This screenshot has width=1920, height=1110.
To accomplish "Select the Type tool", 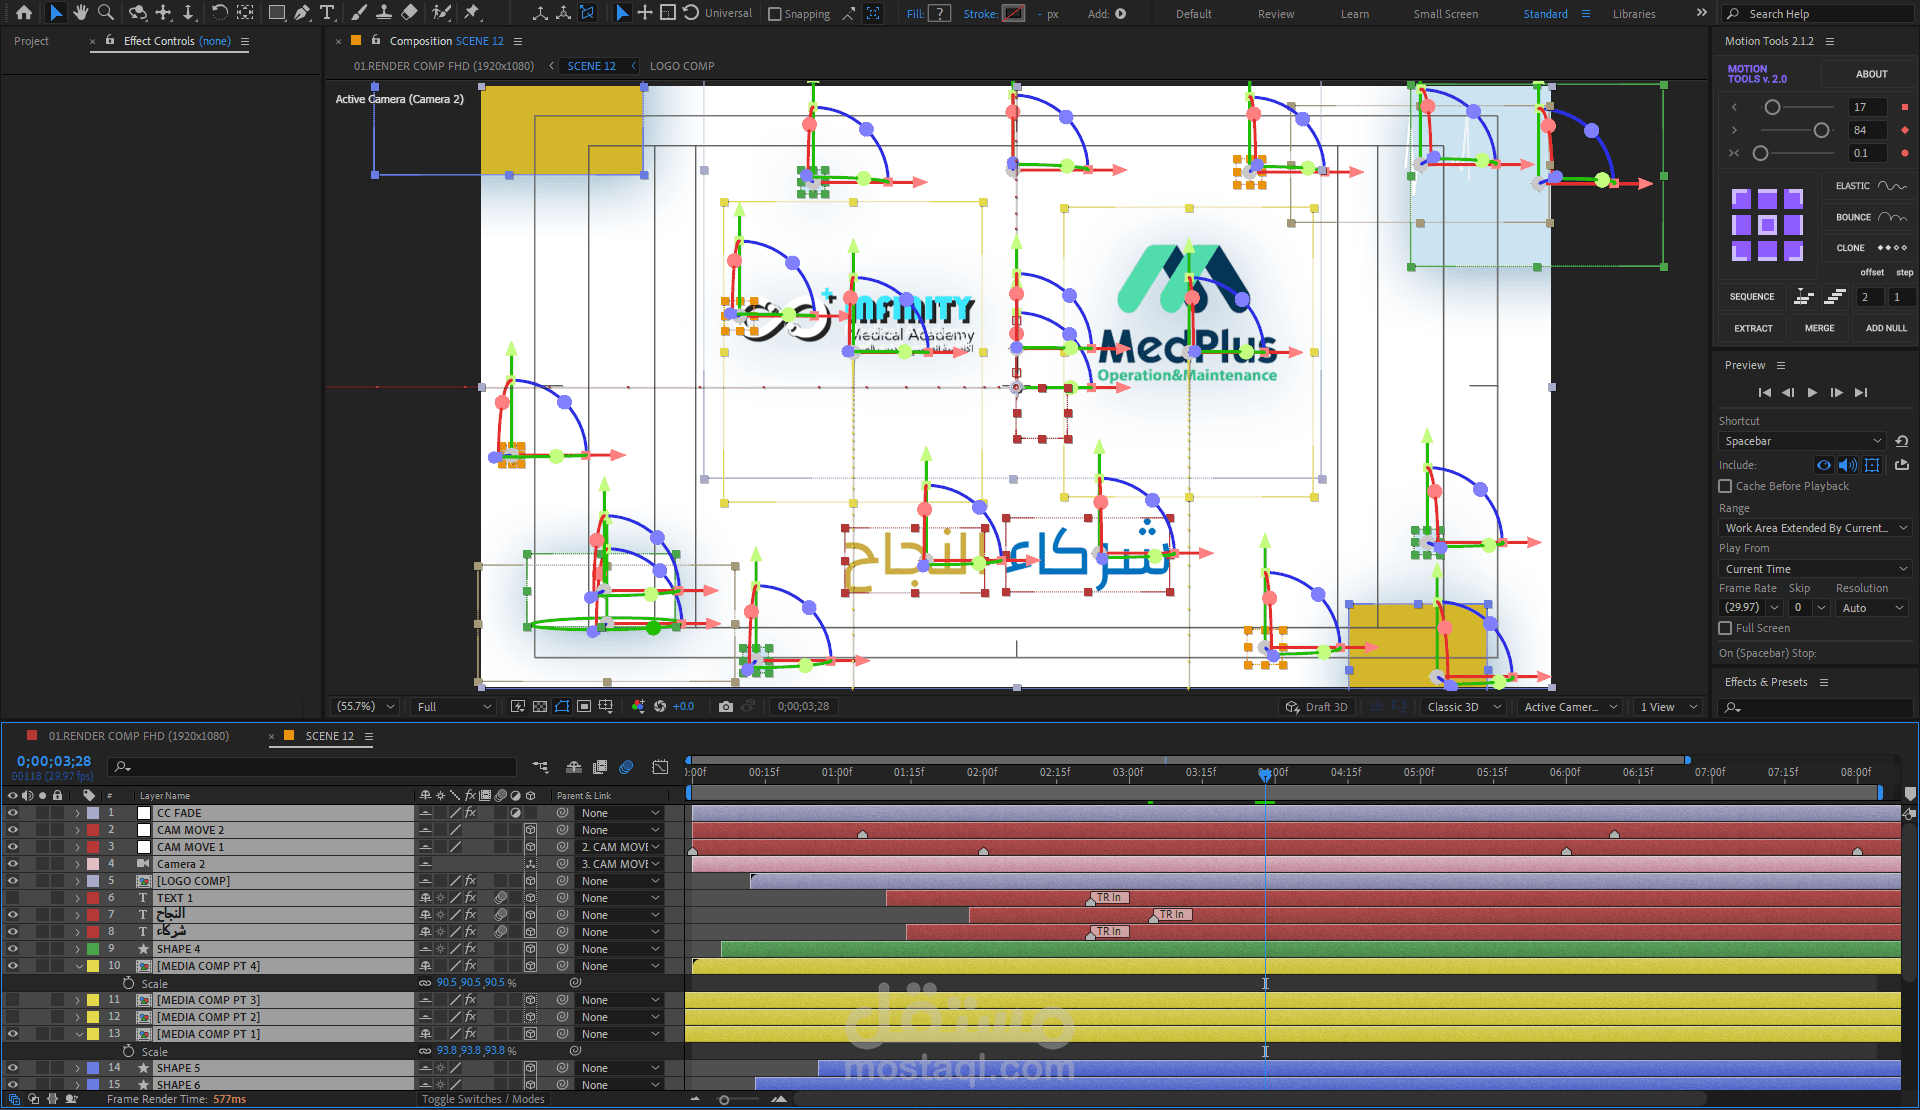I will click(327, 13).
